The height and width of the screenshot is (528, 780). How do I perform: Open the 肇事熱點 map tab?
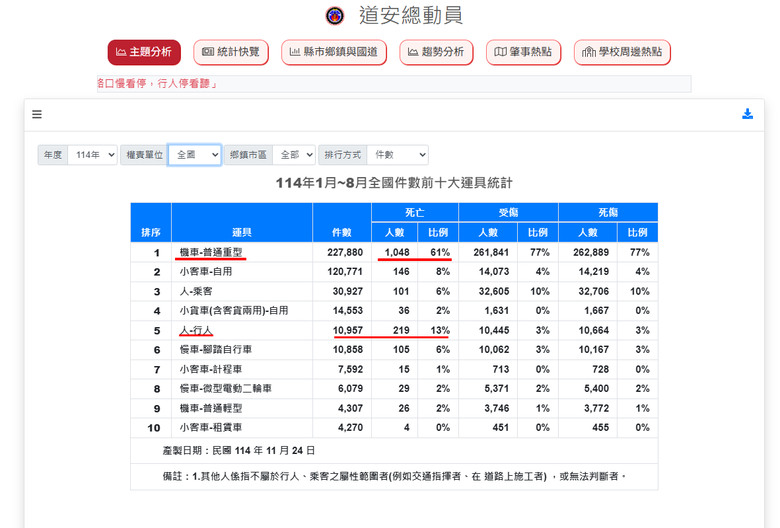[523, 52]
